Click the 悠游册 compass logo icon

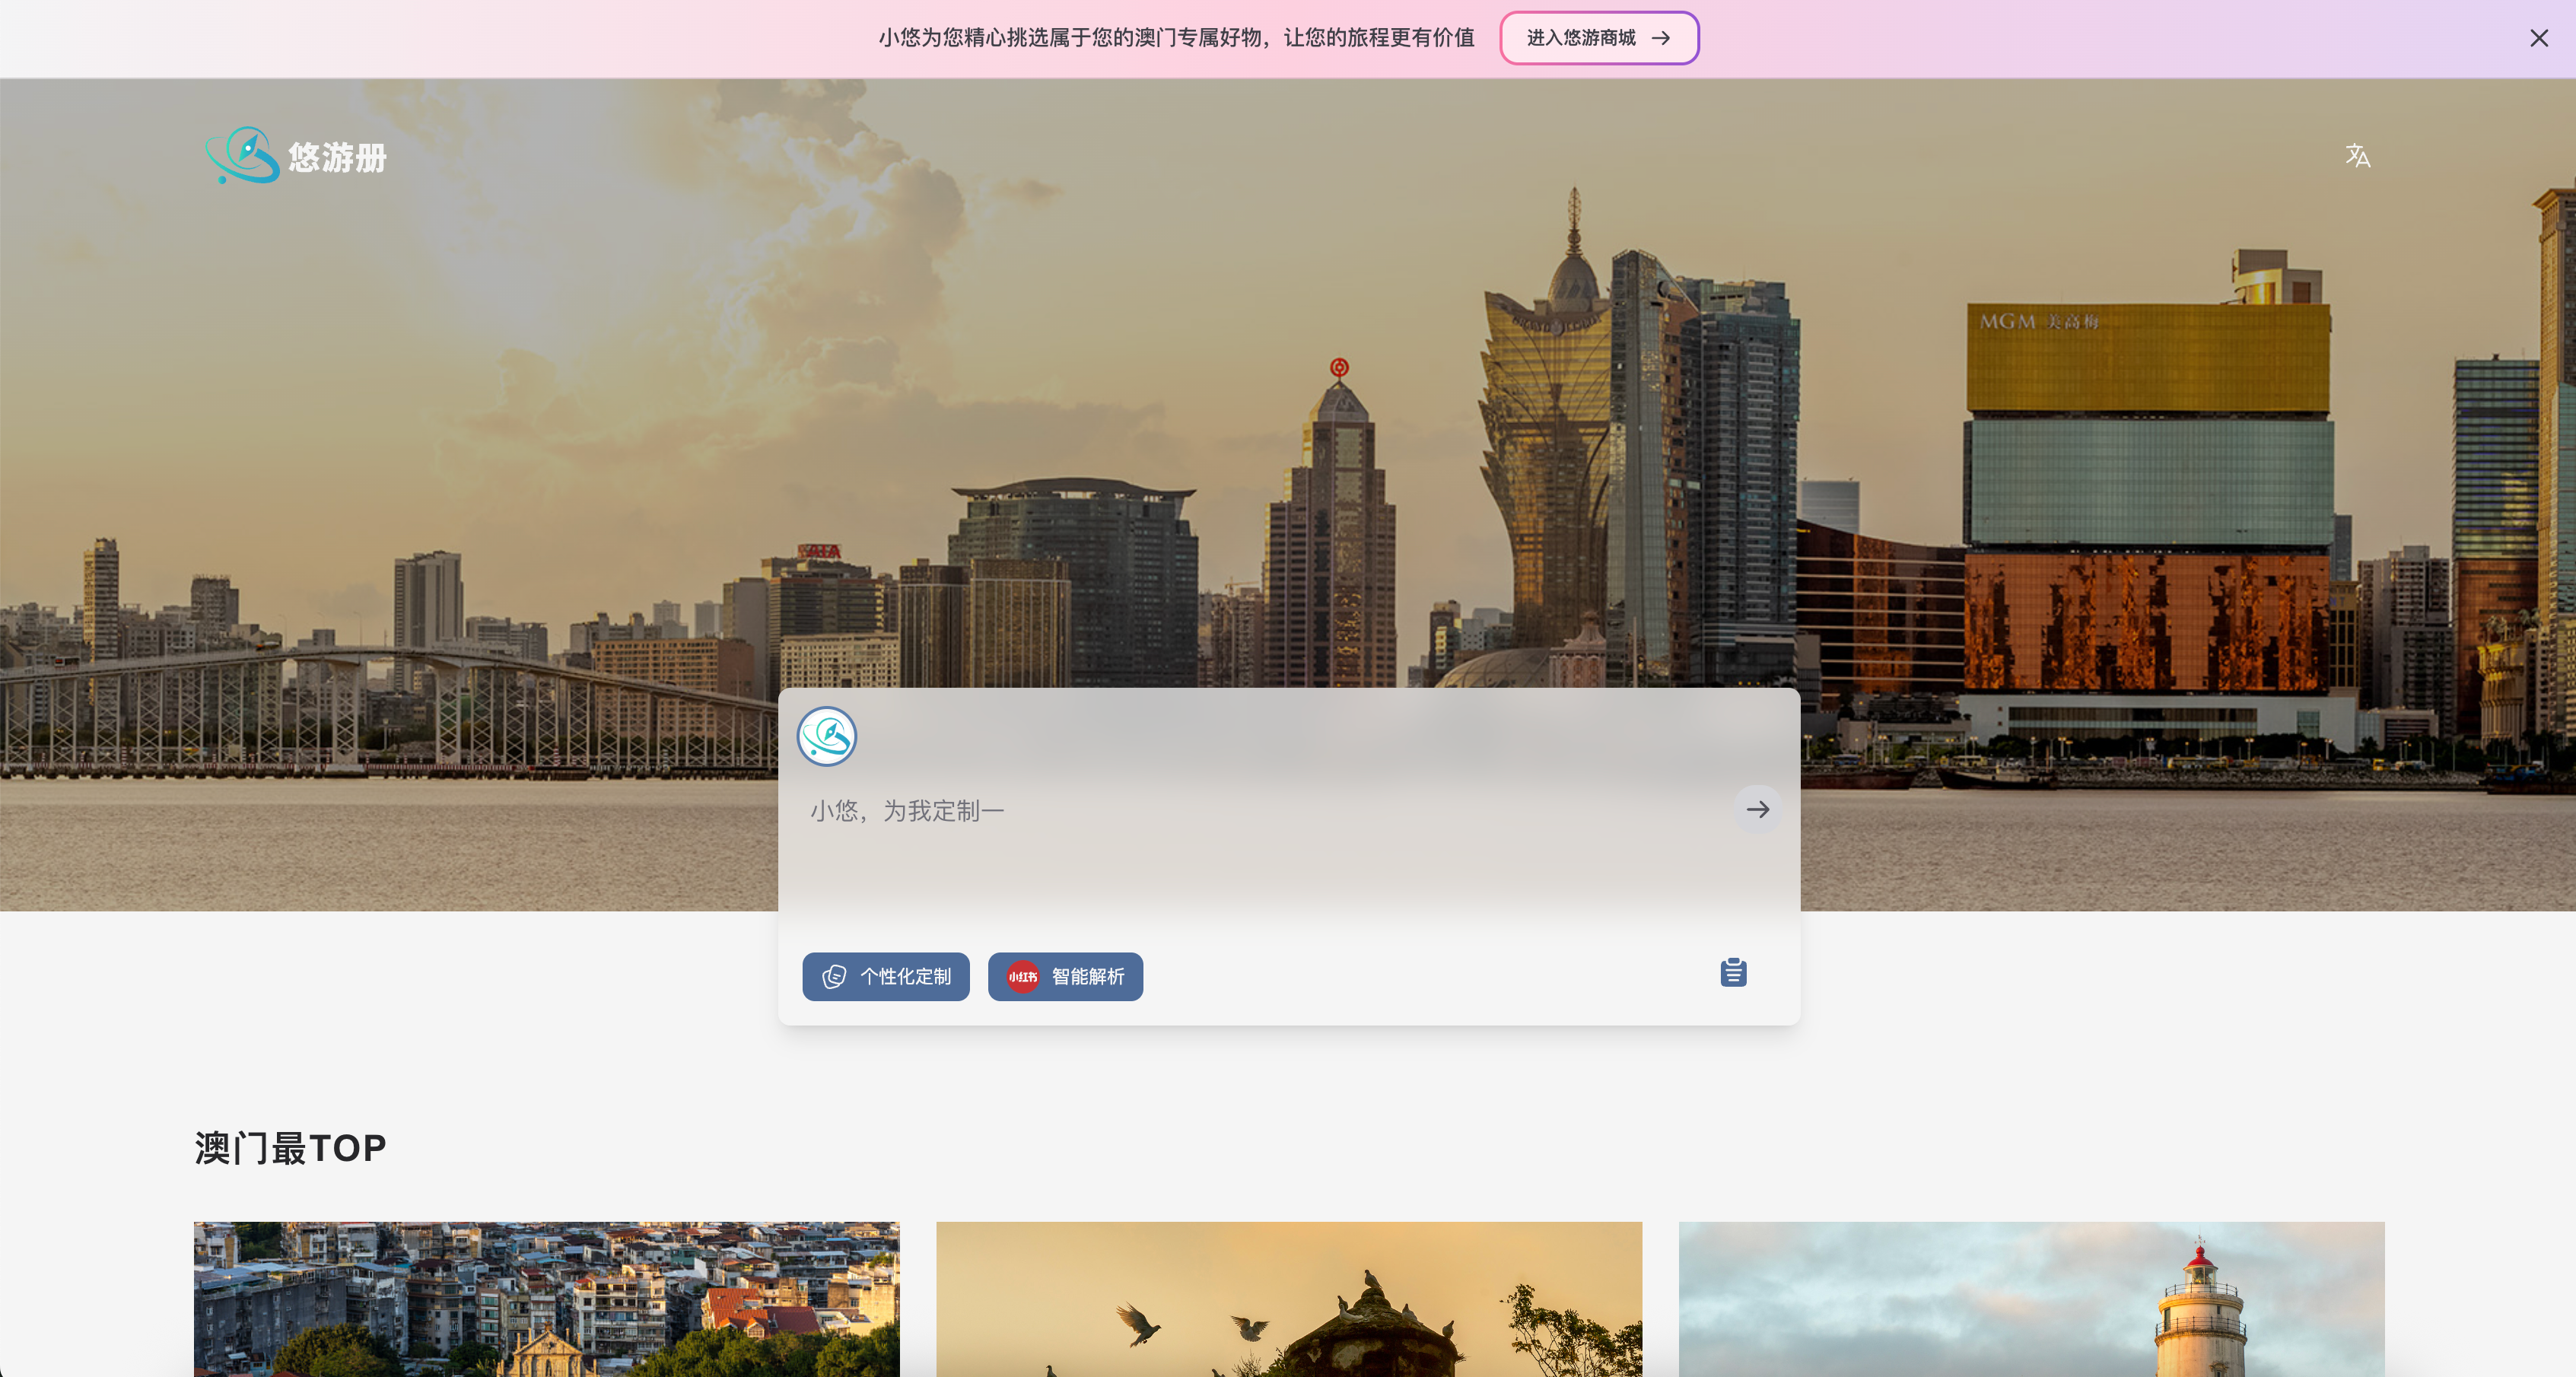point(242,155)
